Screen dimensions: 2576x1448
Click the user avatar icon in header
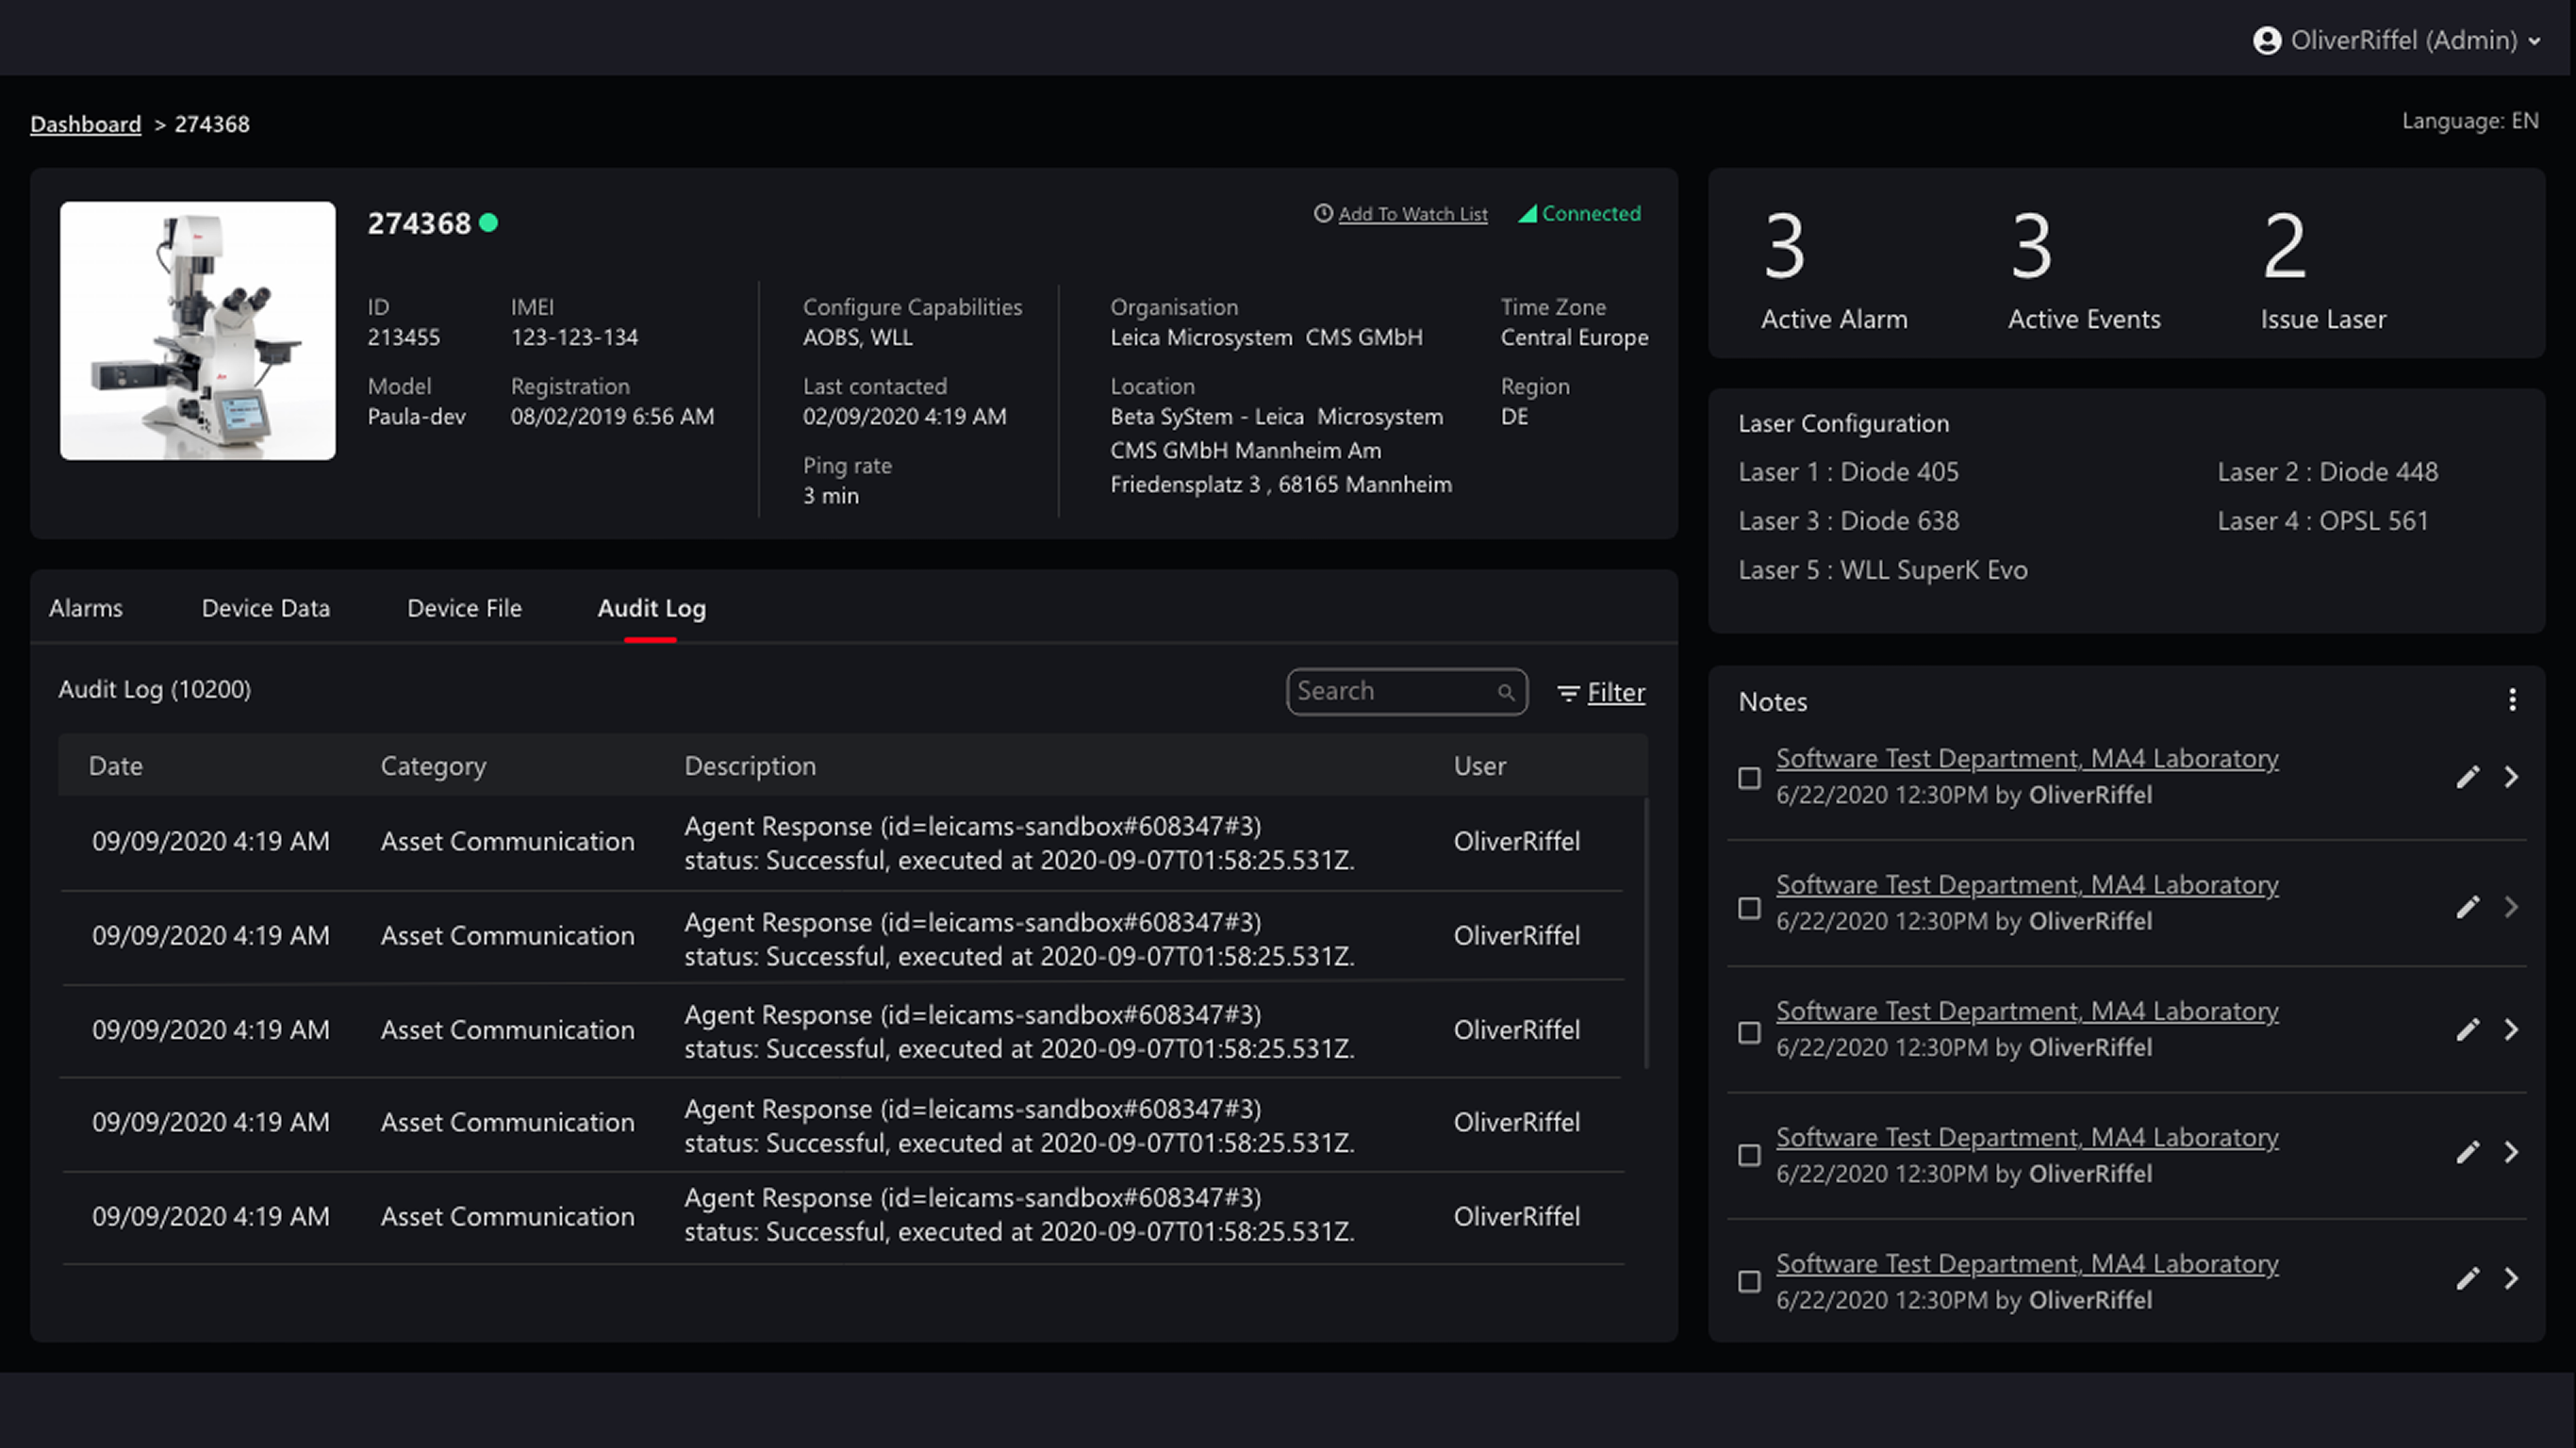[x=2266, y=40]
